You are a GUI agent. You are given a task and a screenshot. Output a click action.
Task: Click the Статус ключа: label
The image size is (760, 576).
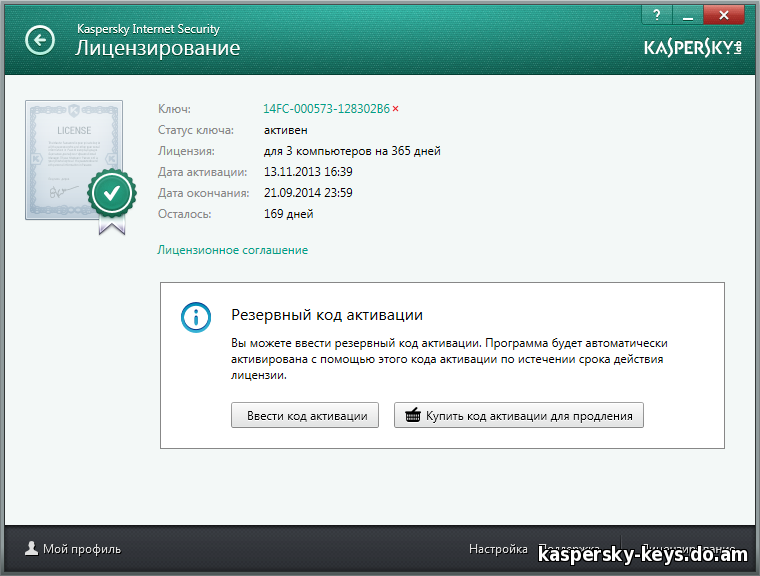196,130
